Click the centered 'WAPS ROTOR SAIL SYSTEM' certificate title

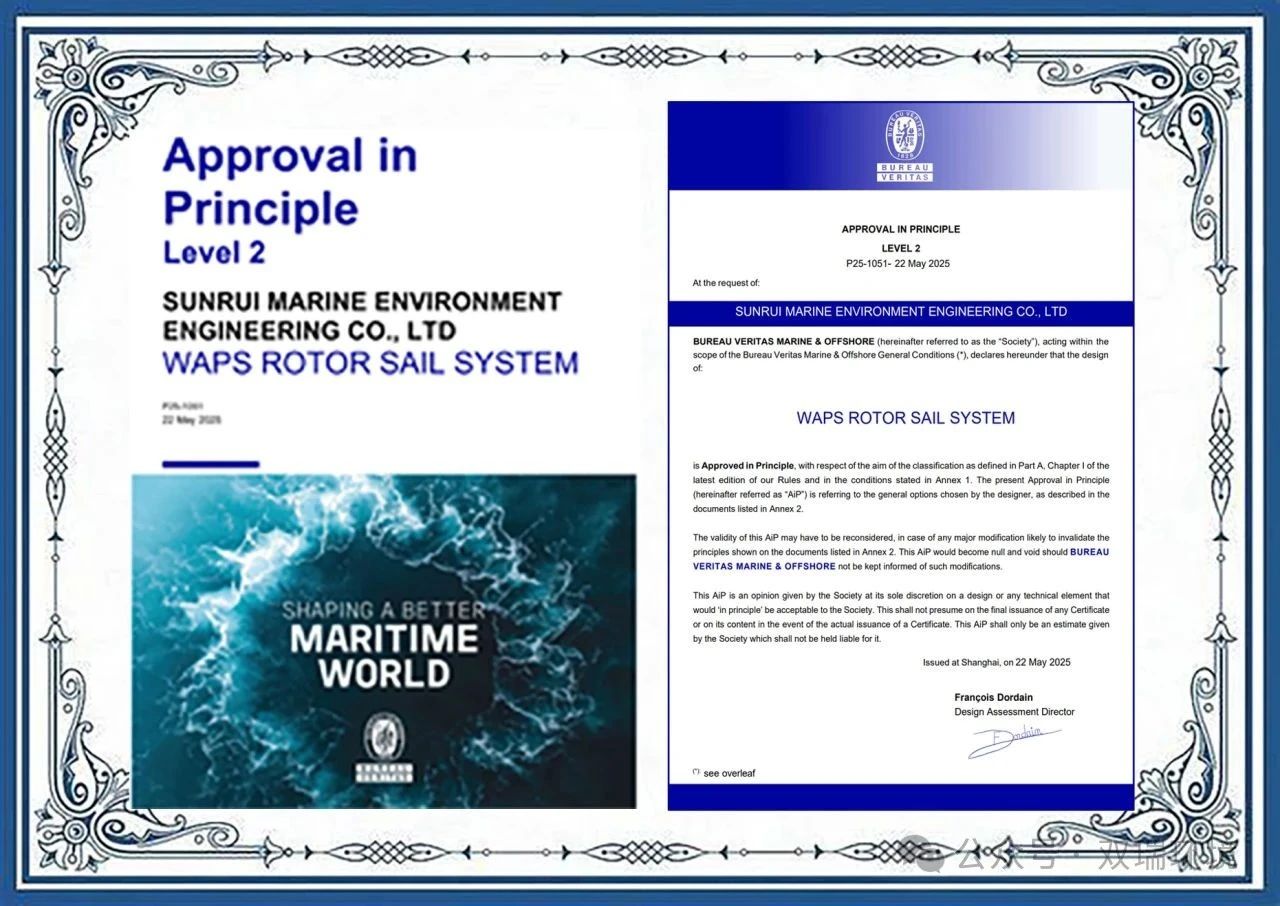click(x=905, y=418)
